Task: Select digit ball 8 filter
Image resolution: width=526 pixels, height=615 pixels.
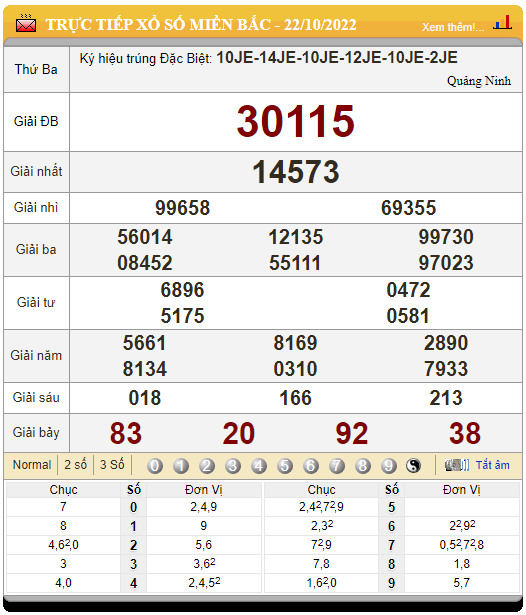Action: tap(362, 466)
